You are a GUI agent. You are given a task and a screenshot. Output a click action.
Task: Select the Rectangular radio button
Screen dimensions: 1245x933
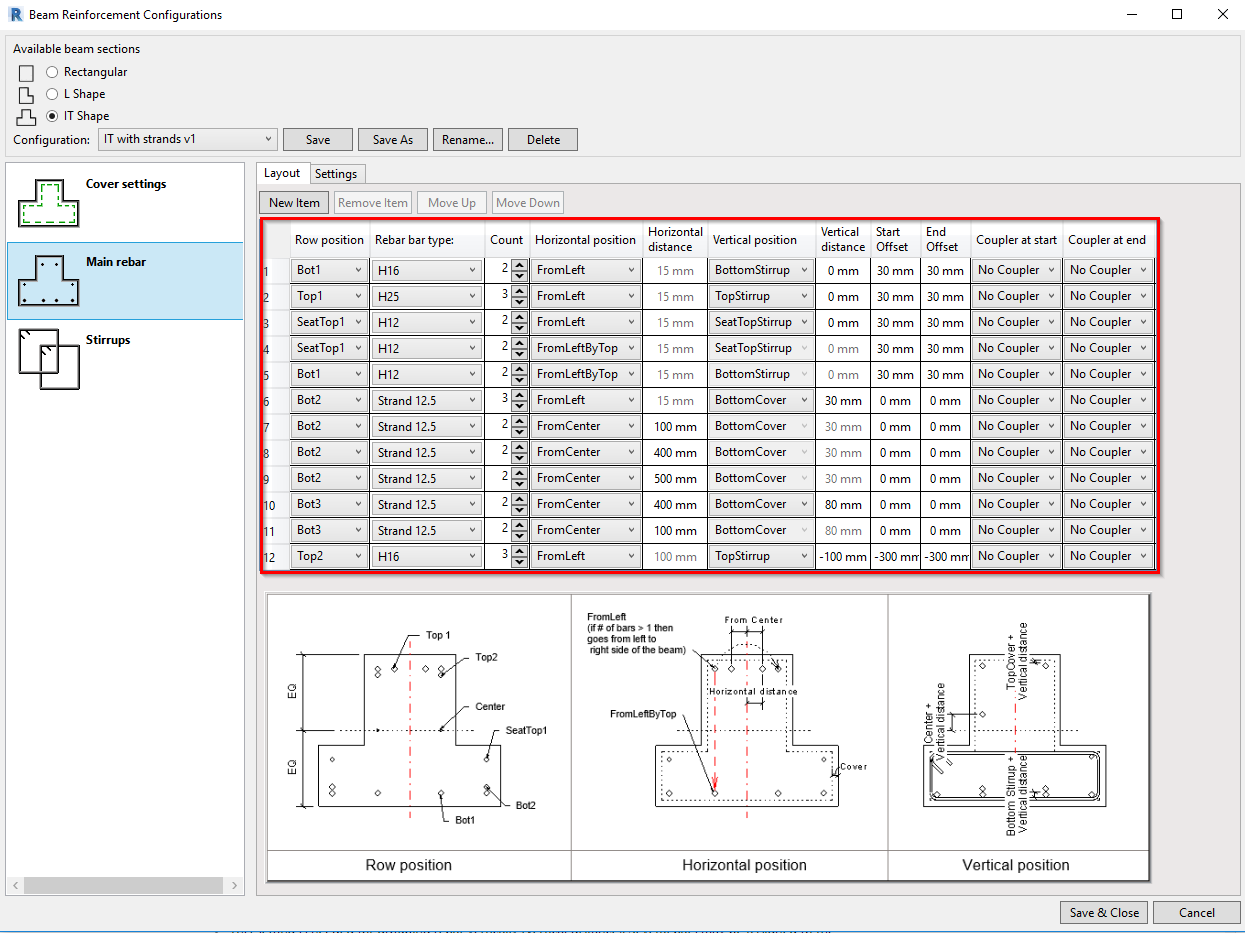pyautogui.click(x=52, y=72)
